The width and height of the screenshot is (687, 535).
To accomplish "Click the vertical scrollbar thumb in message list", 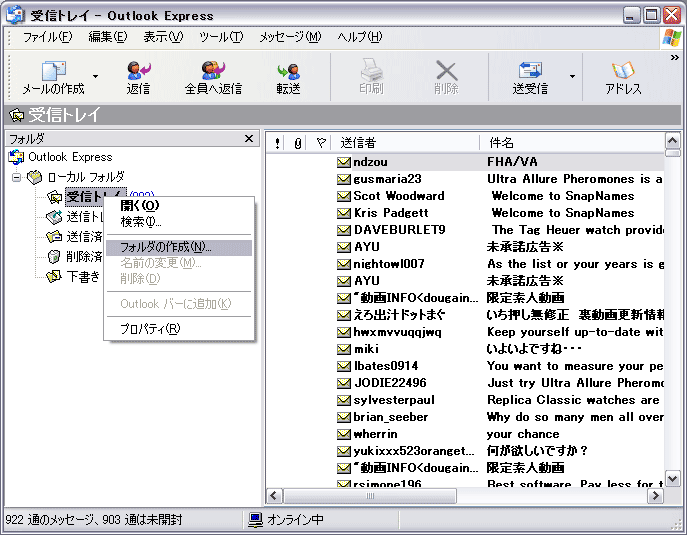I will point(673,153).
